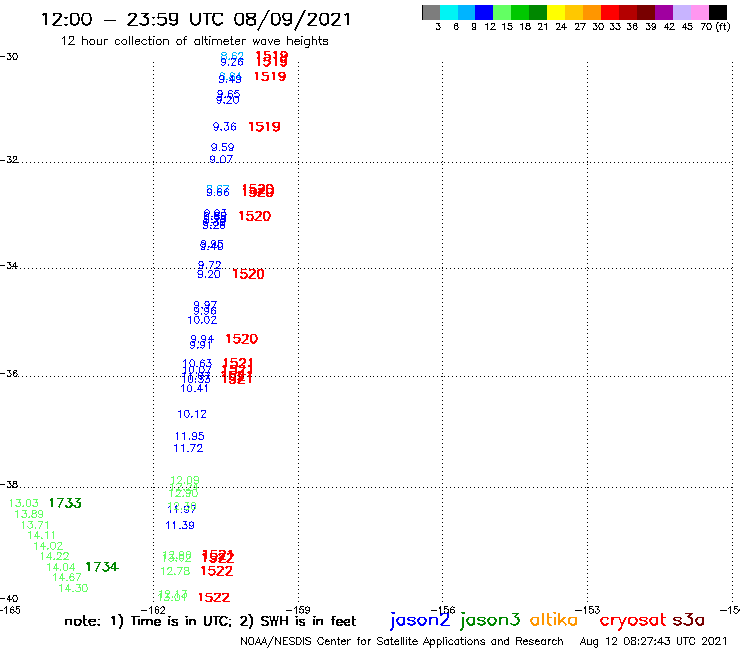Select the wave height value 14.04
Viewport: 740px width, 650px height.
61,567
